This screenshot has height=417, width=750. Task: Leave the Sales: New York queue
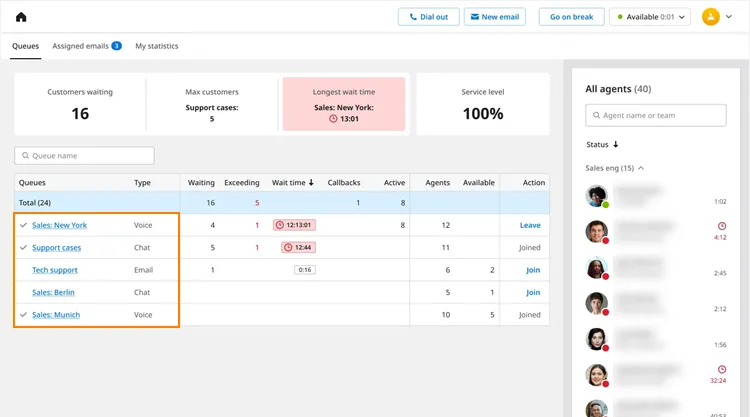tap(530, 225)
